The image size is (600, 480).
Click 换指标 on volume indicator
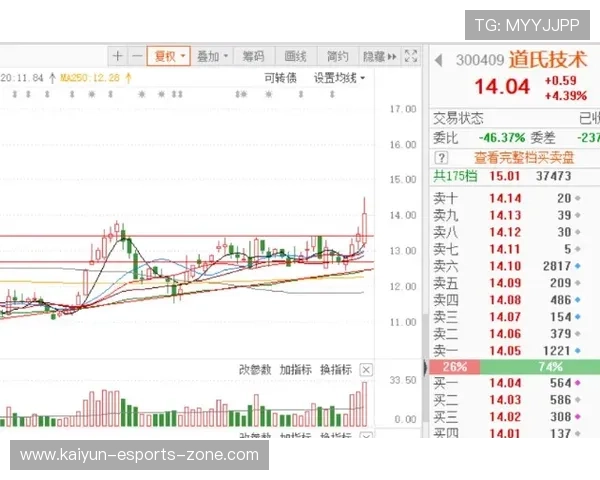[336, 370]
